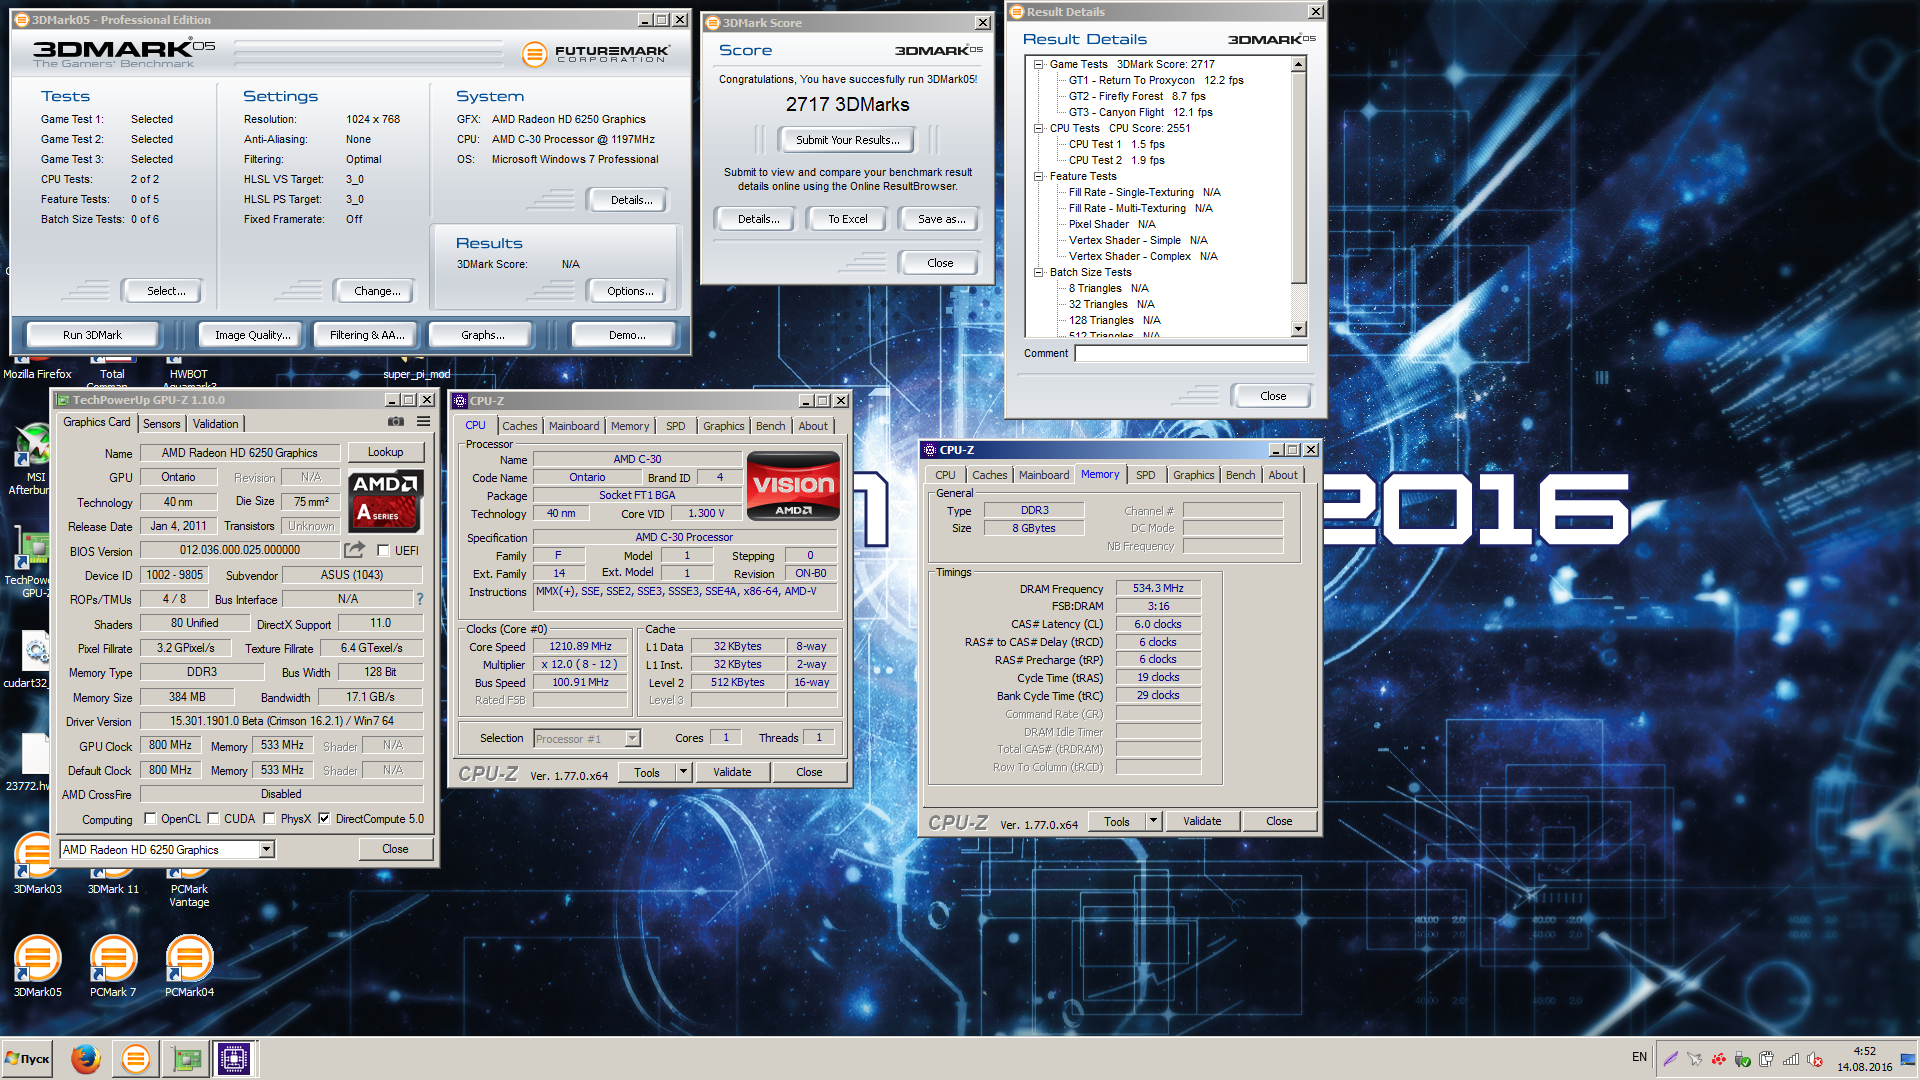Collapse Batch Size Tests tree node

point(1038,272)
